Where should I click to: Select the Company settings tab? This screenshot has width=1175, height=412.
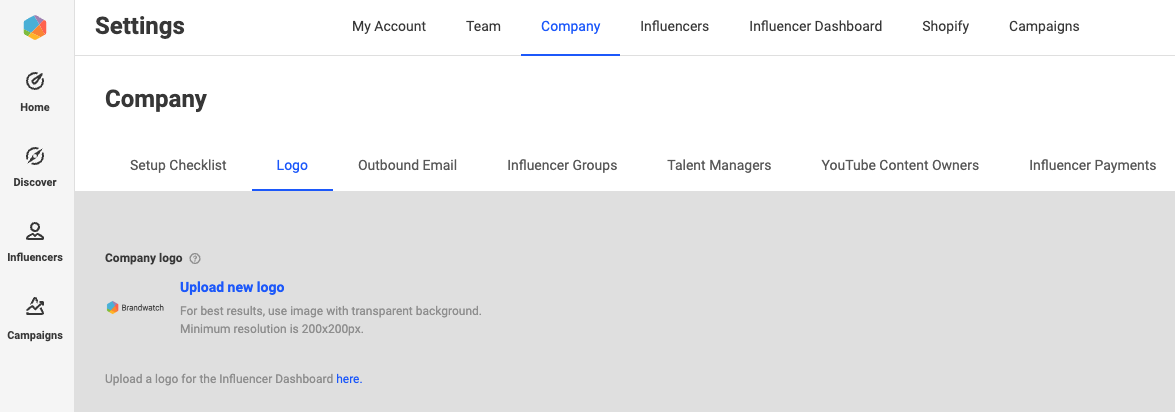[570, 27]
